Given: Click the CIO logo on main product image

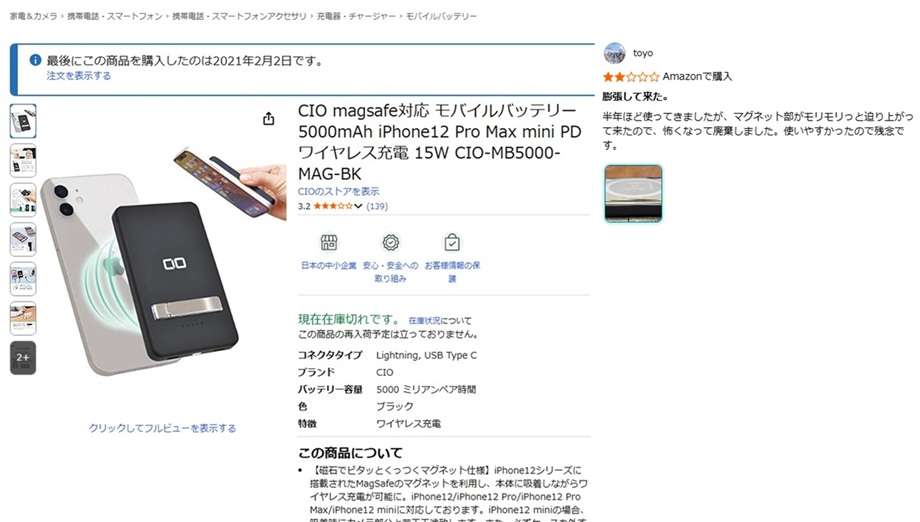Looking at the screenshot, I should (174, 264).
